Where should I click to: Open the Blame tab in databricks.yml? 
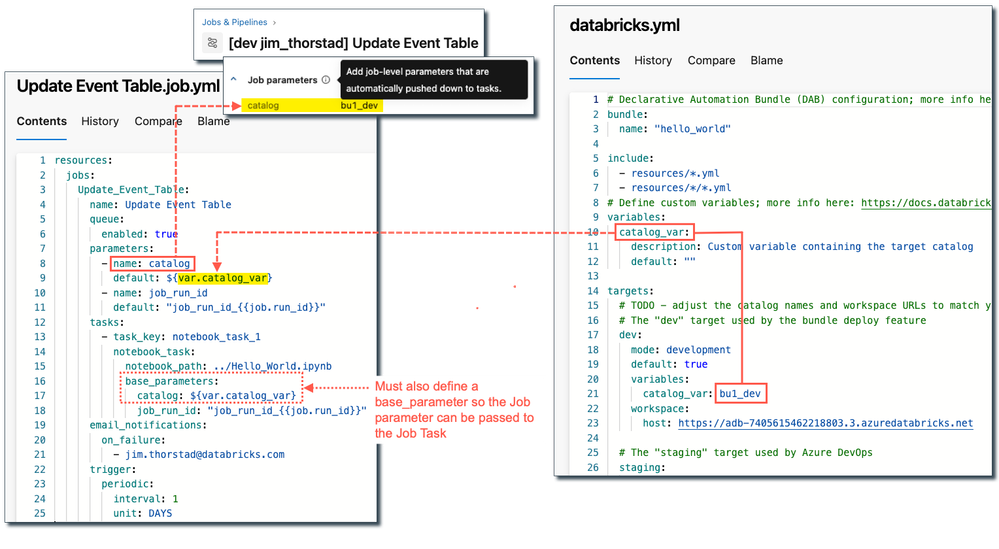click(767, 60)
